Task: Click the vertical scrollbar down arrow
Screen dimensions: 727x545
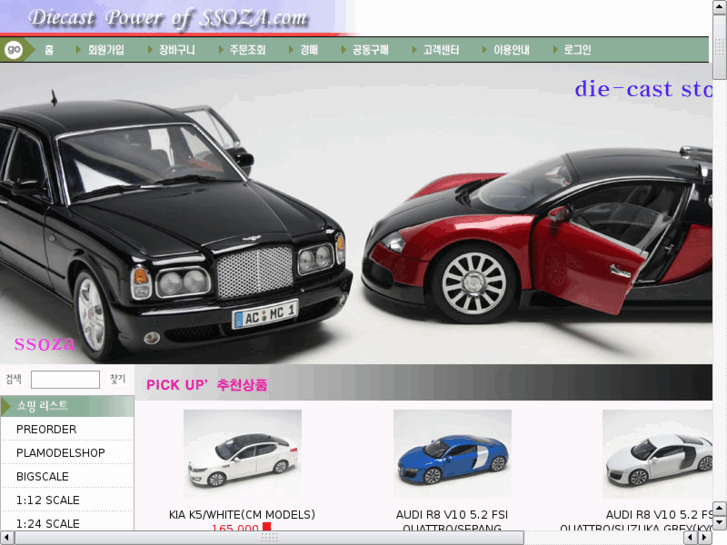Action: [720, 523]
